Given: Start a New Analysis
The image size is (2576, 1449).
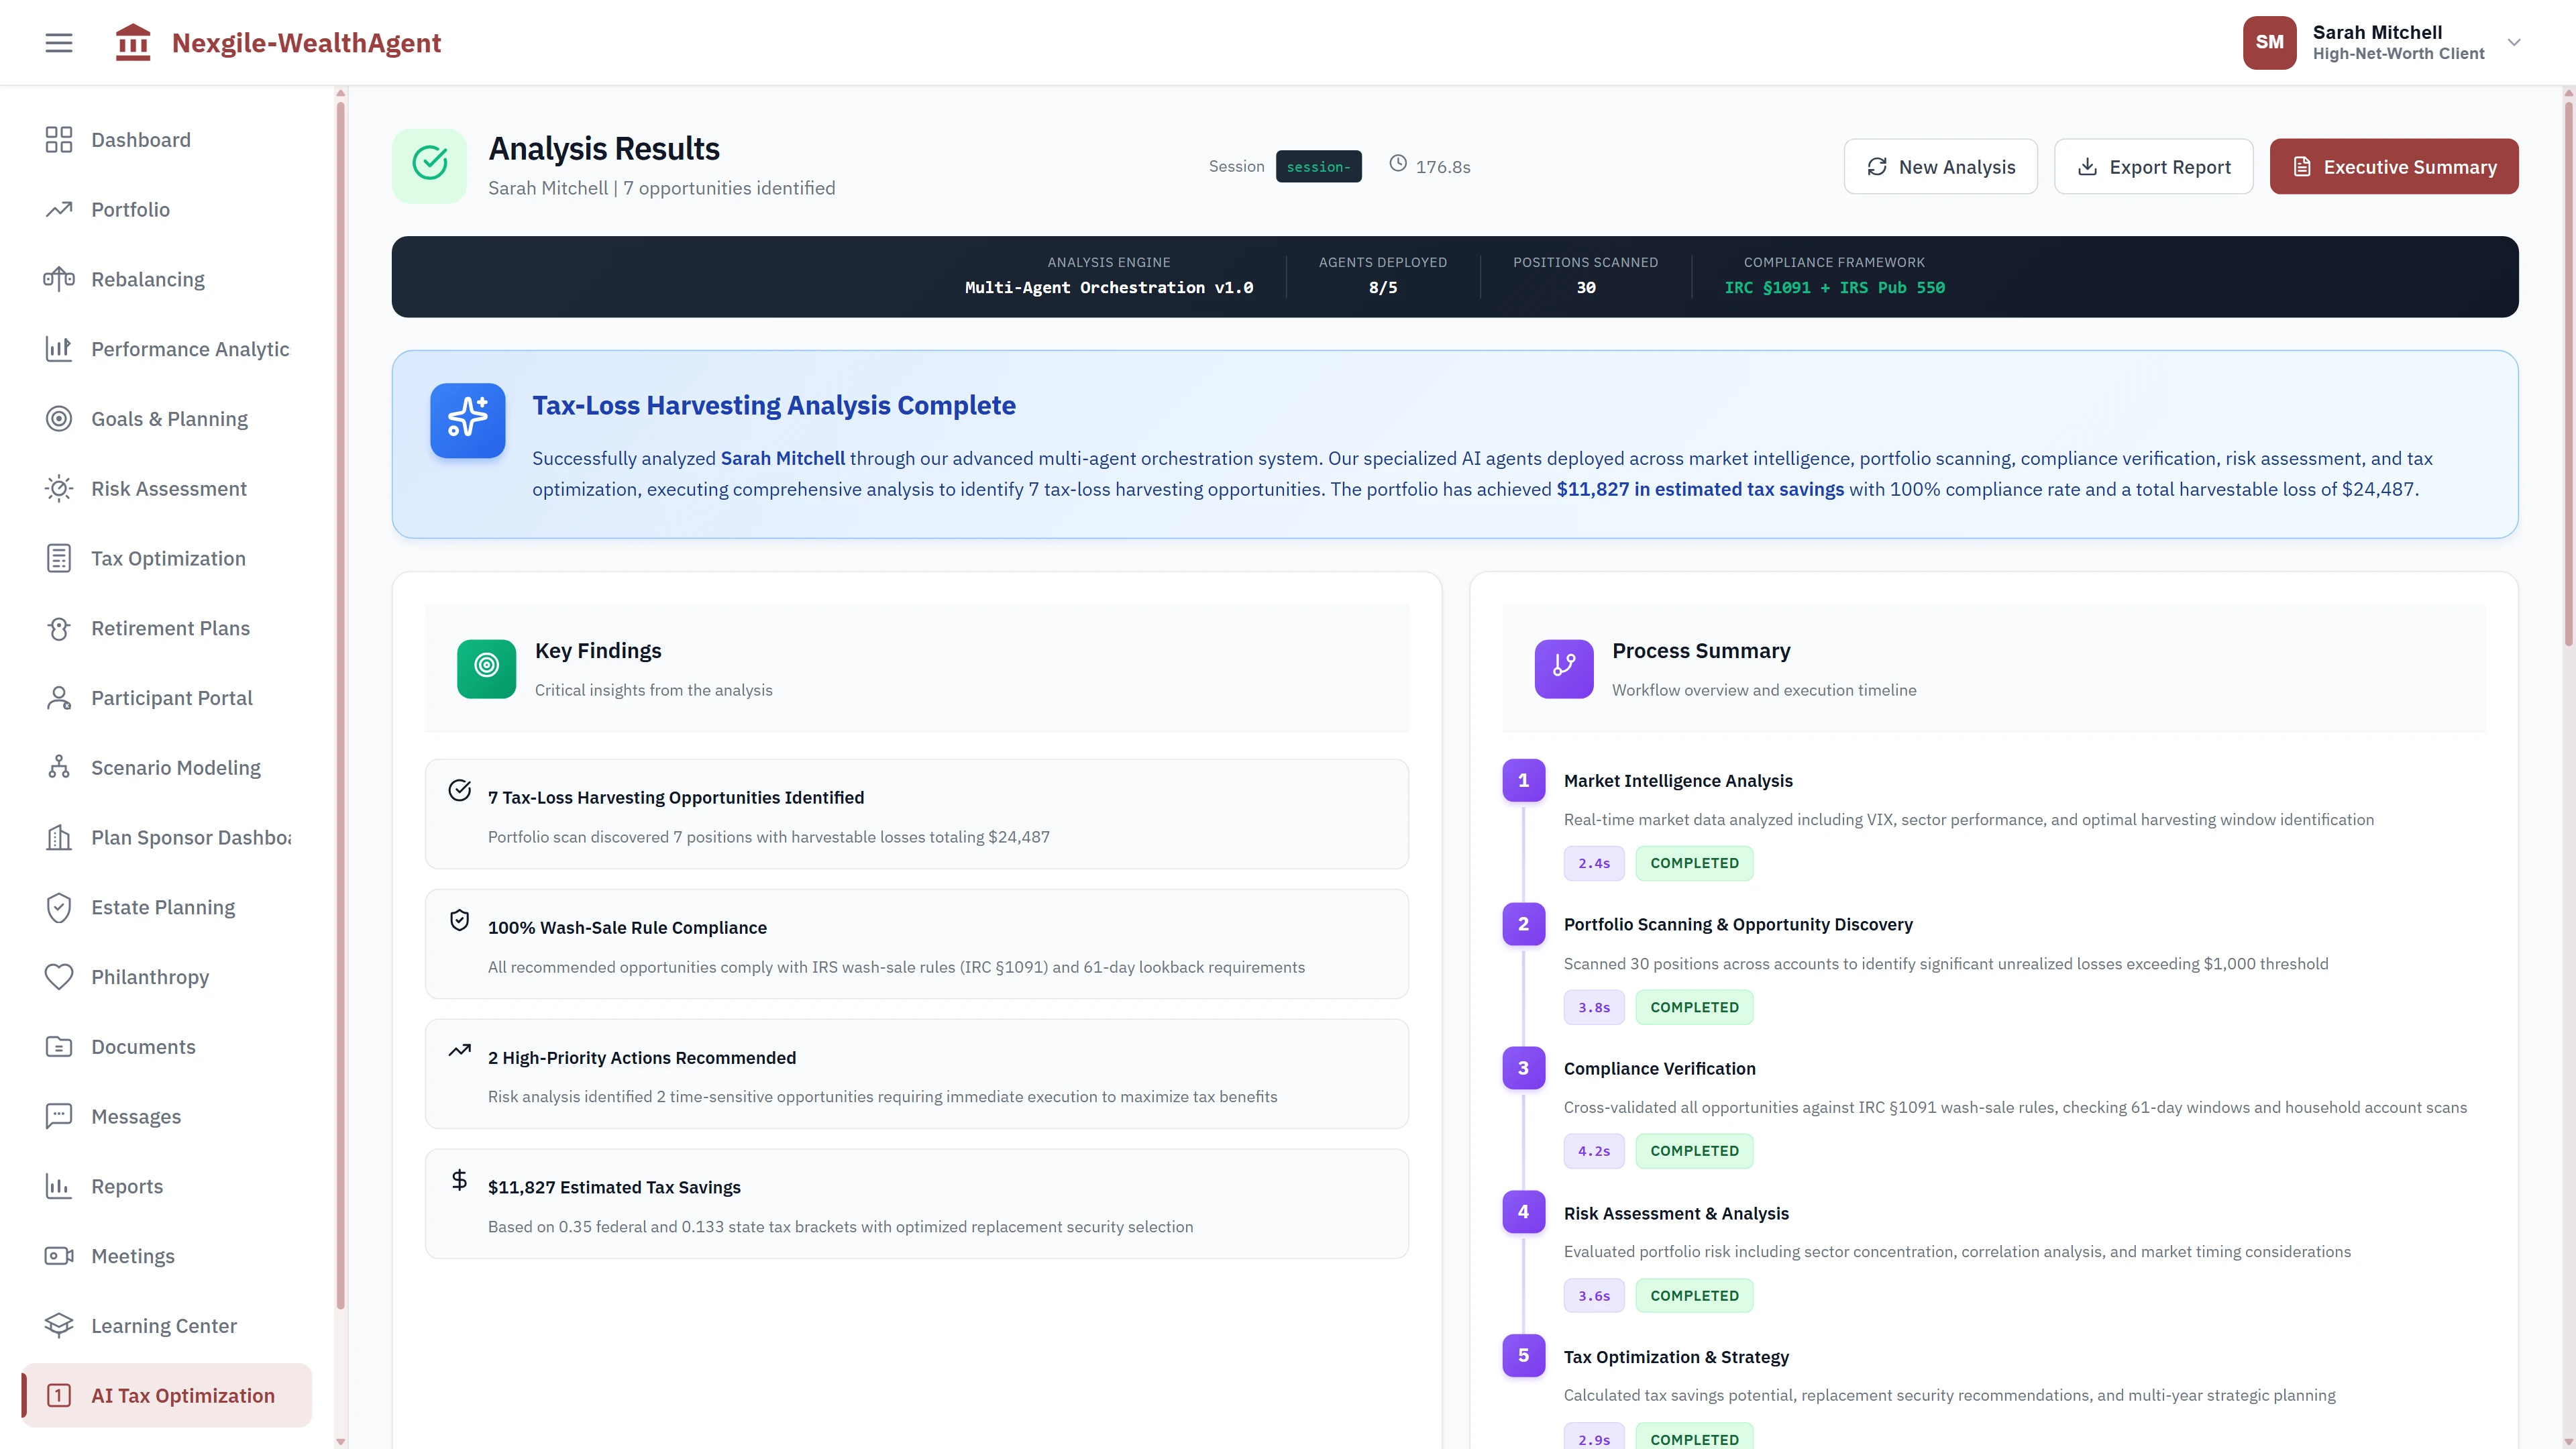Looking at the screenshot, I should [x=1940, y=166].
